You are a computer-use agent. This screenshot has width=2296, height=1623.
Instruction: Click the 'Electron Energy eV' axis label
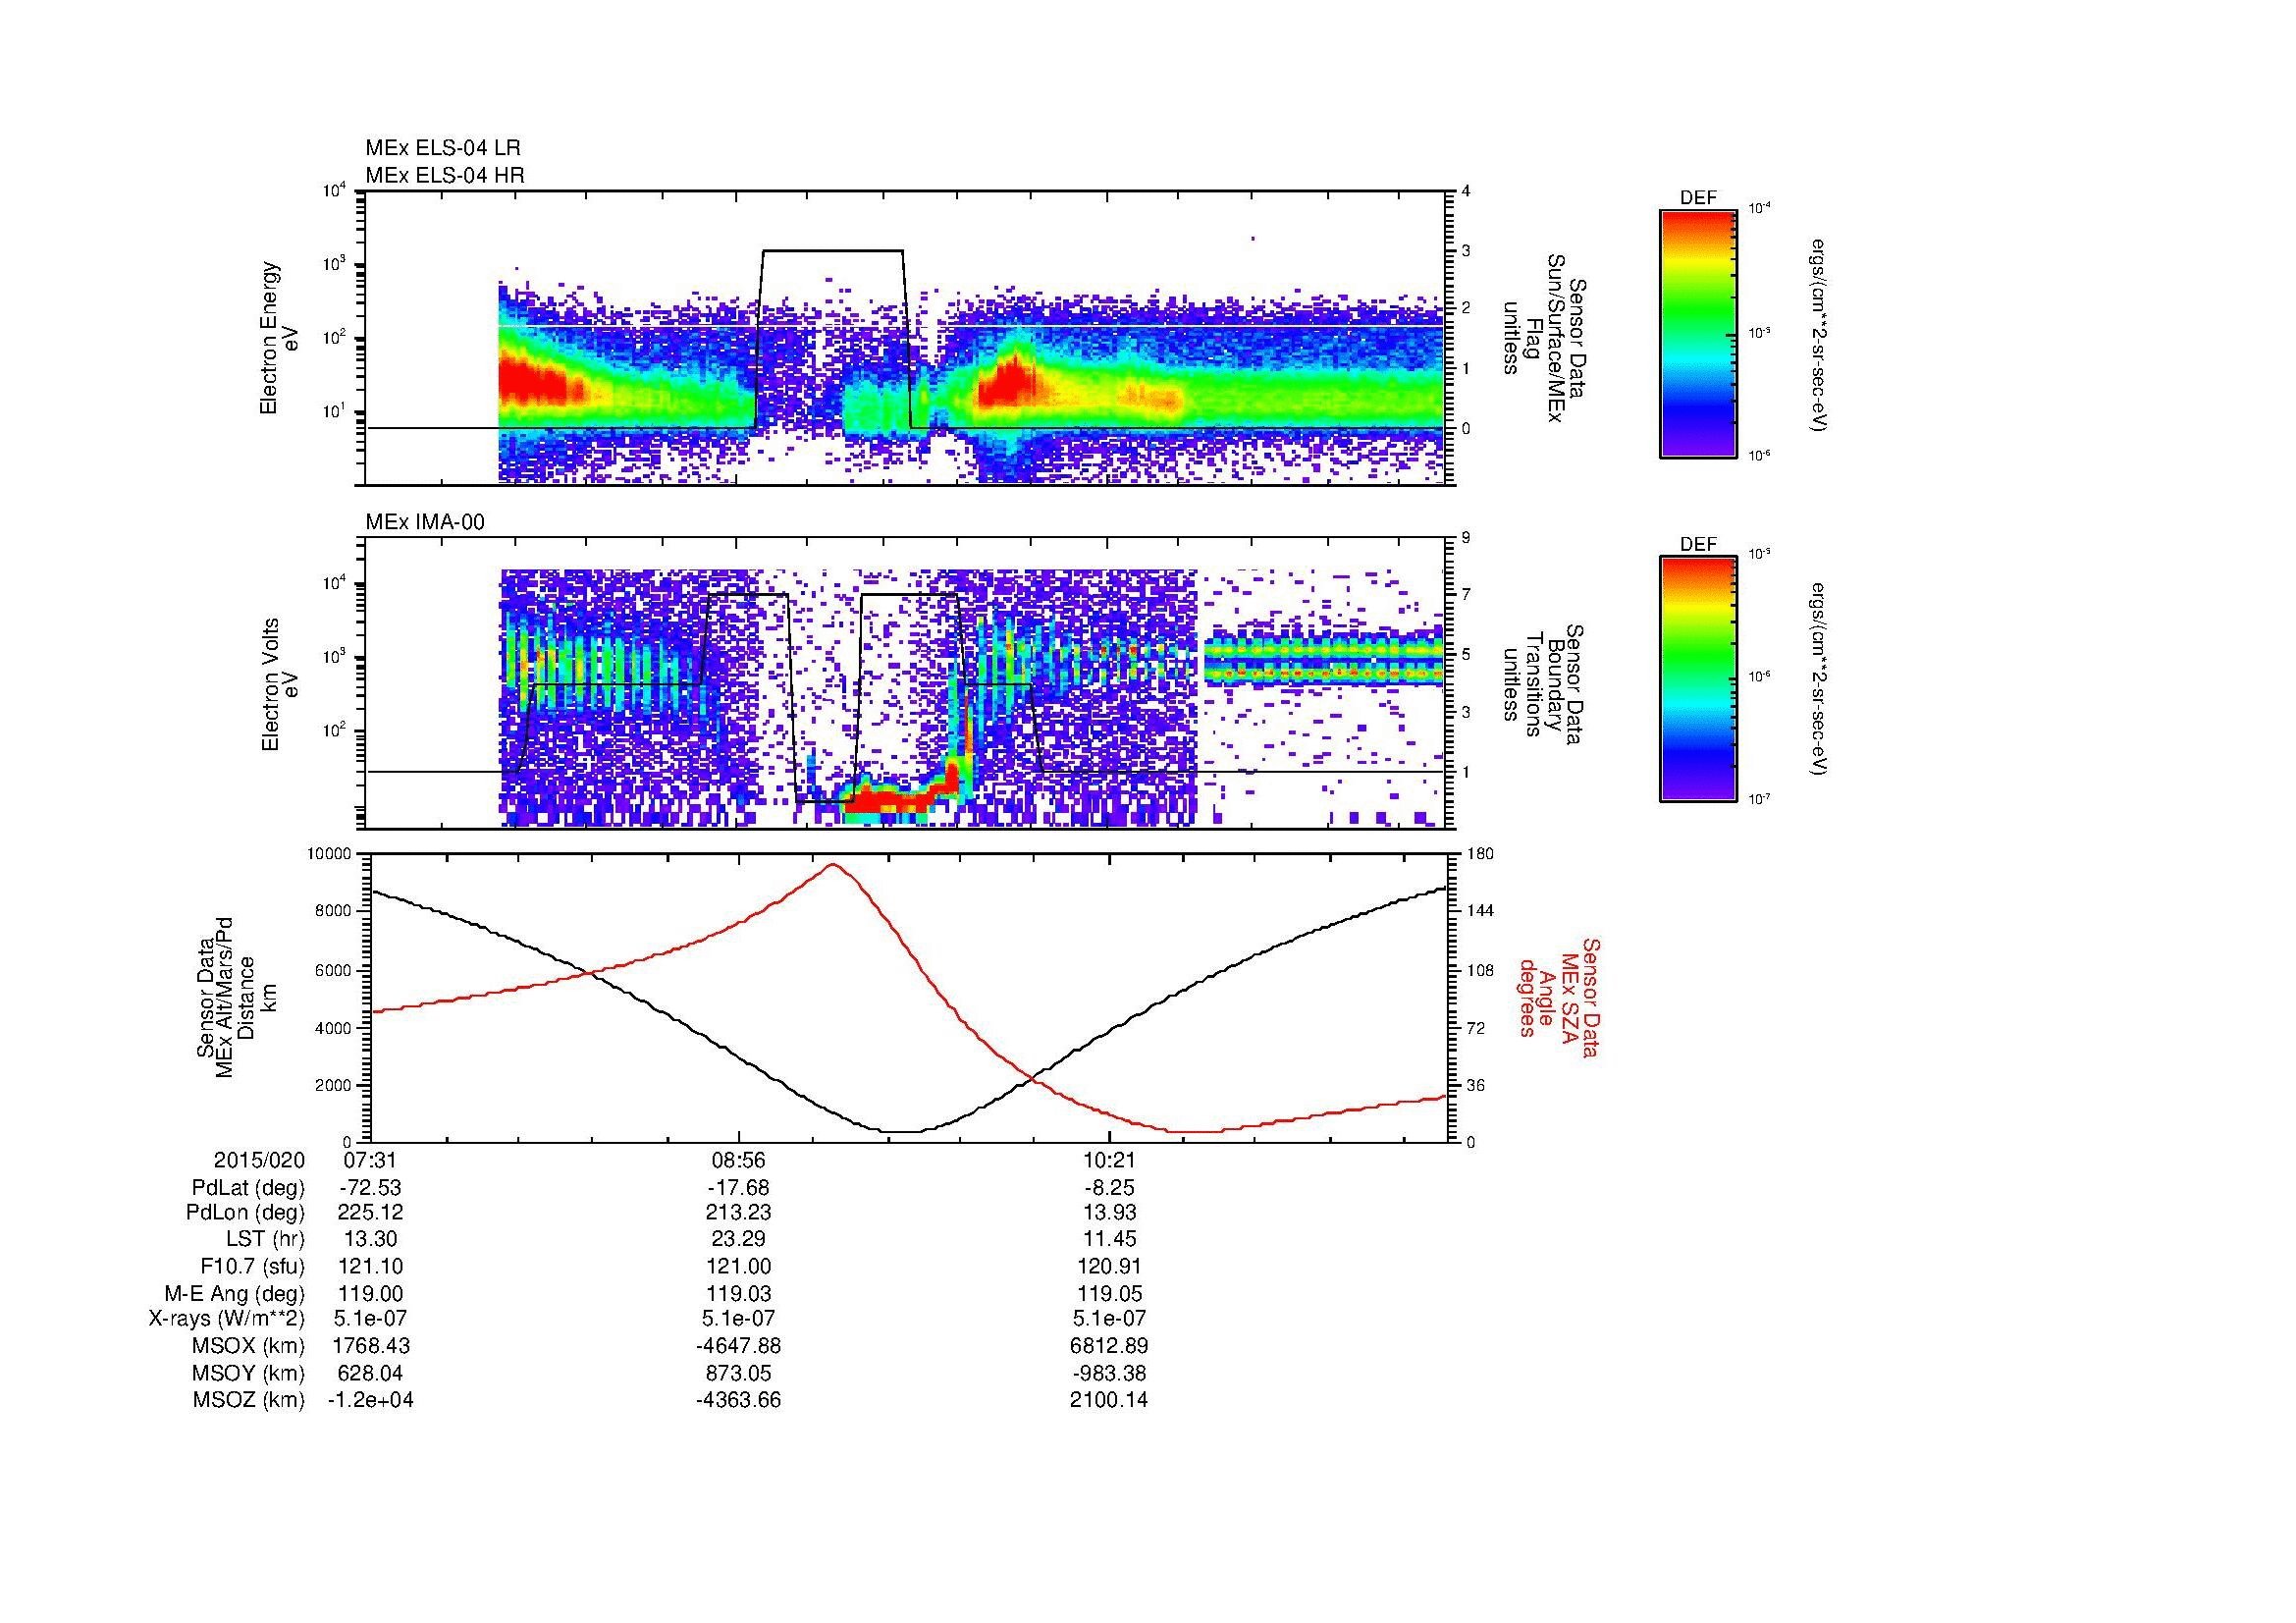coord(281,338)
